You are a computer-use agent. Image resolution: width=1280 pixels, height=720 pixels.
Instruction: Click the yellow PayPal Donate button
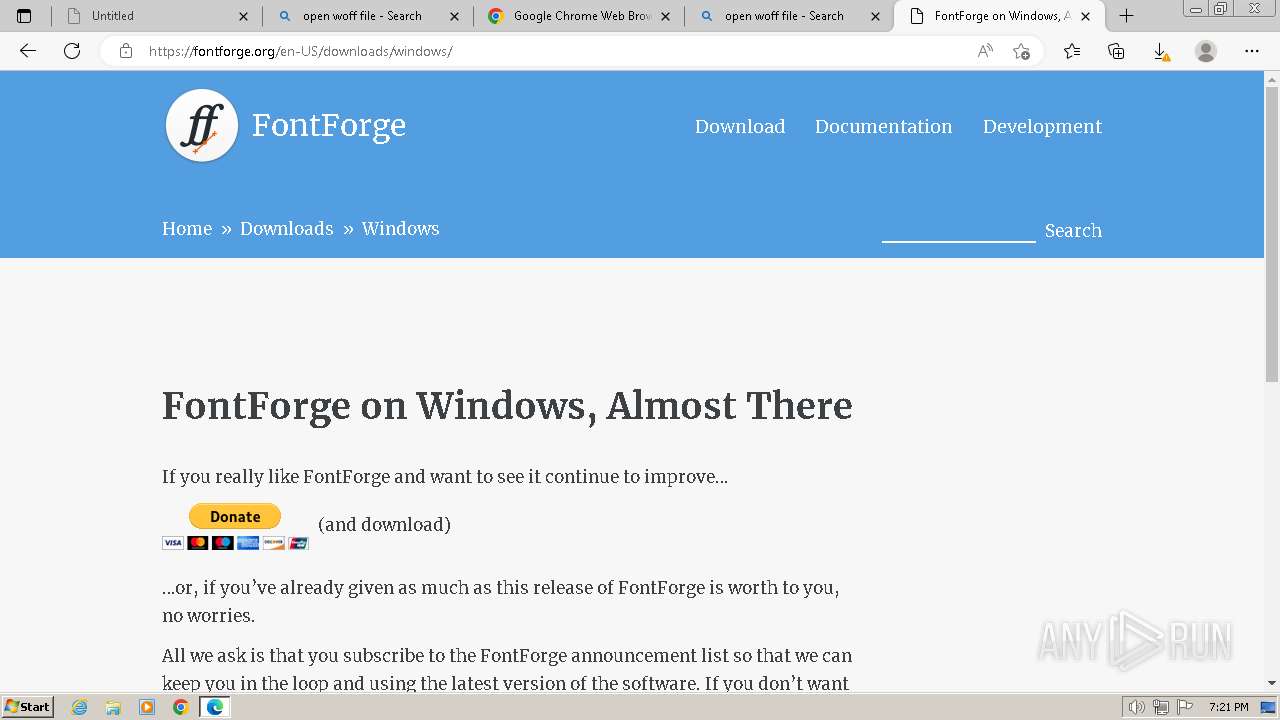click(x=235, y=516)
